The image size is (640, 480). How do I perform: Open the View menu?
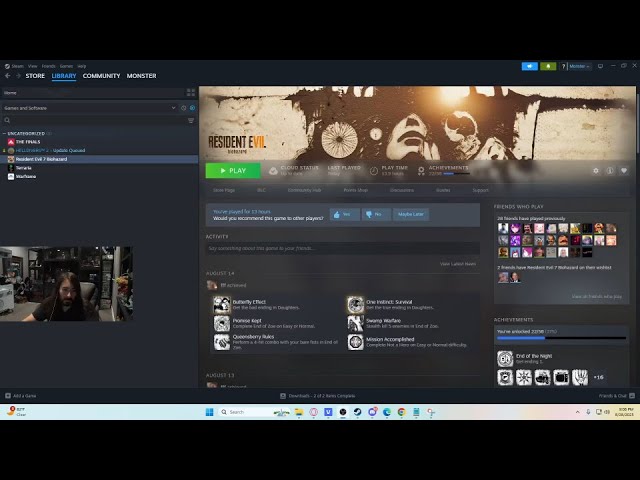33,66
